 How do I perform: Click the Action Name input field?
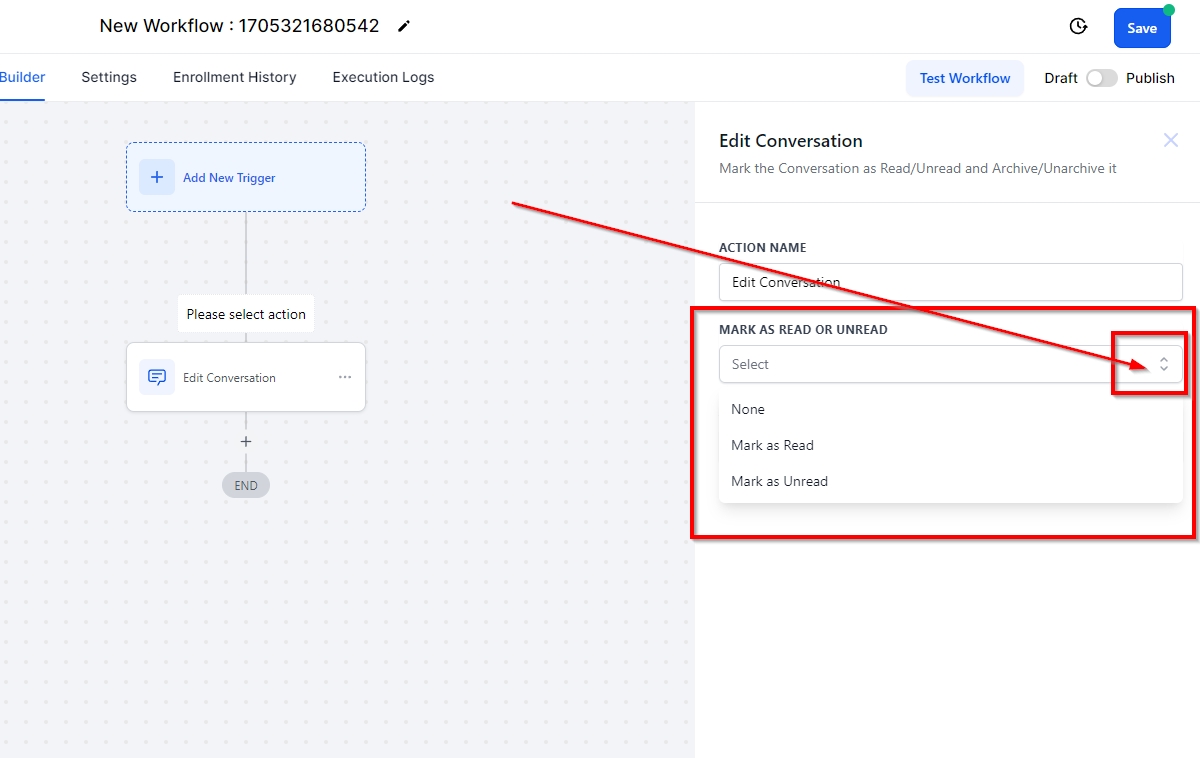[950, 282]
